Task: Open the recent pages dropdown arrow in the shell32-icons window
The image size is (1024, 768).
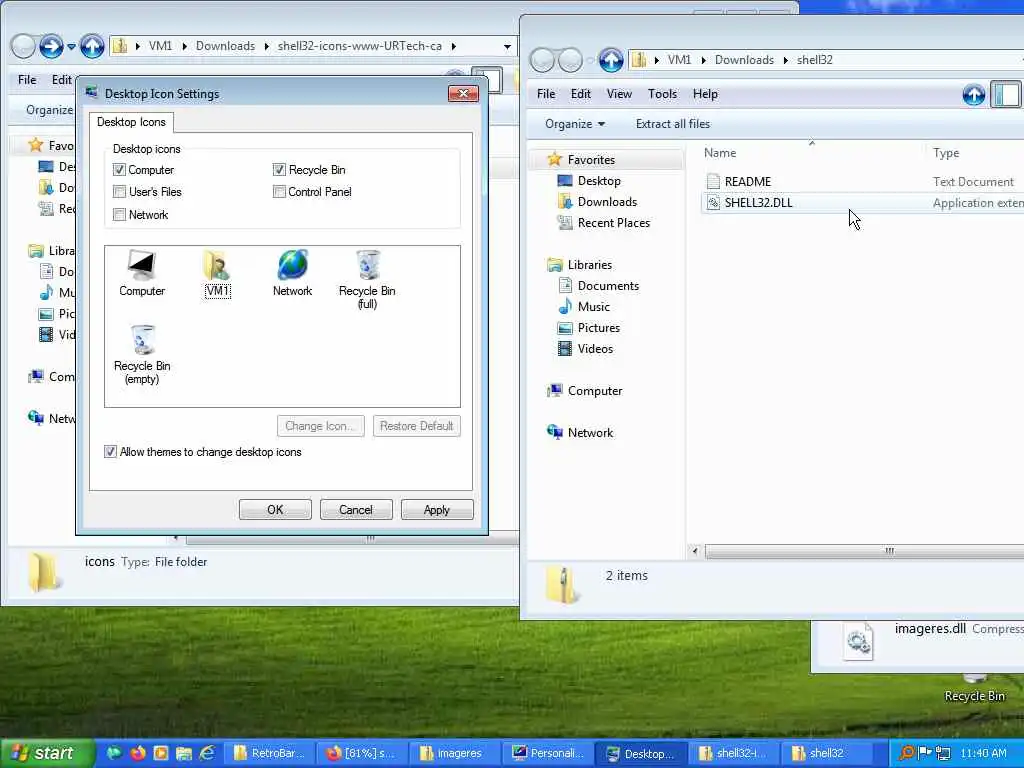Action: (71, 46)
